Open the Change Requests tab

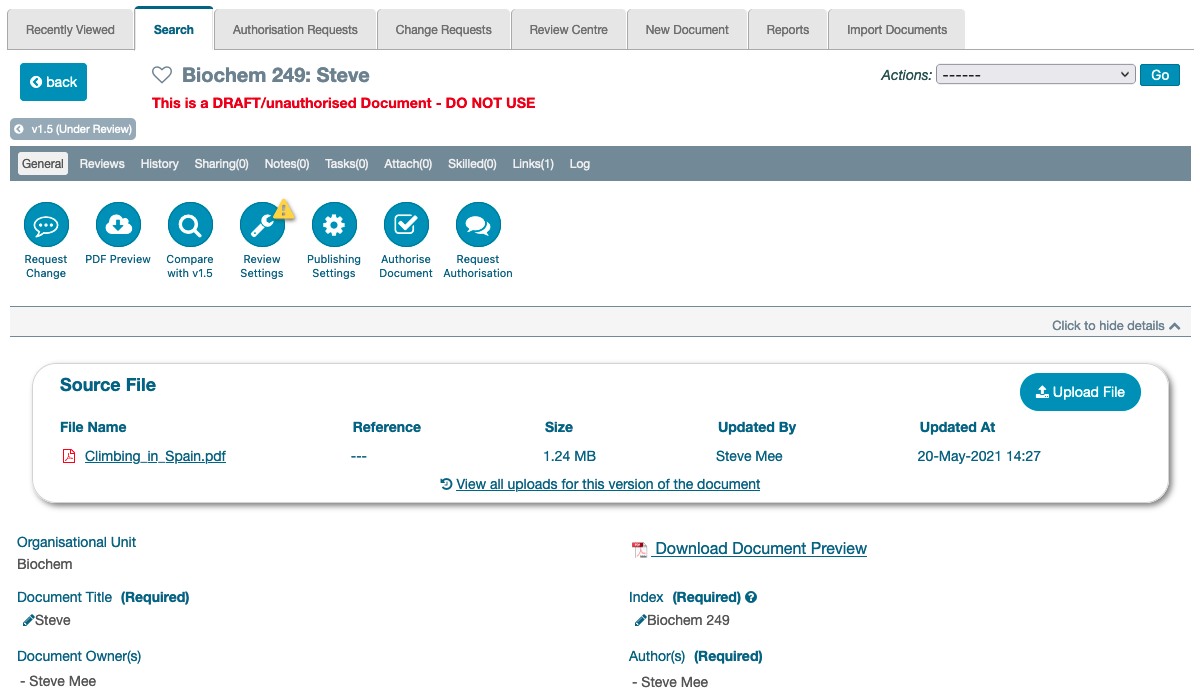pos(444,30)
